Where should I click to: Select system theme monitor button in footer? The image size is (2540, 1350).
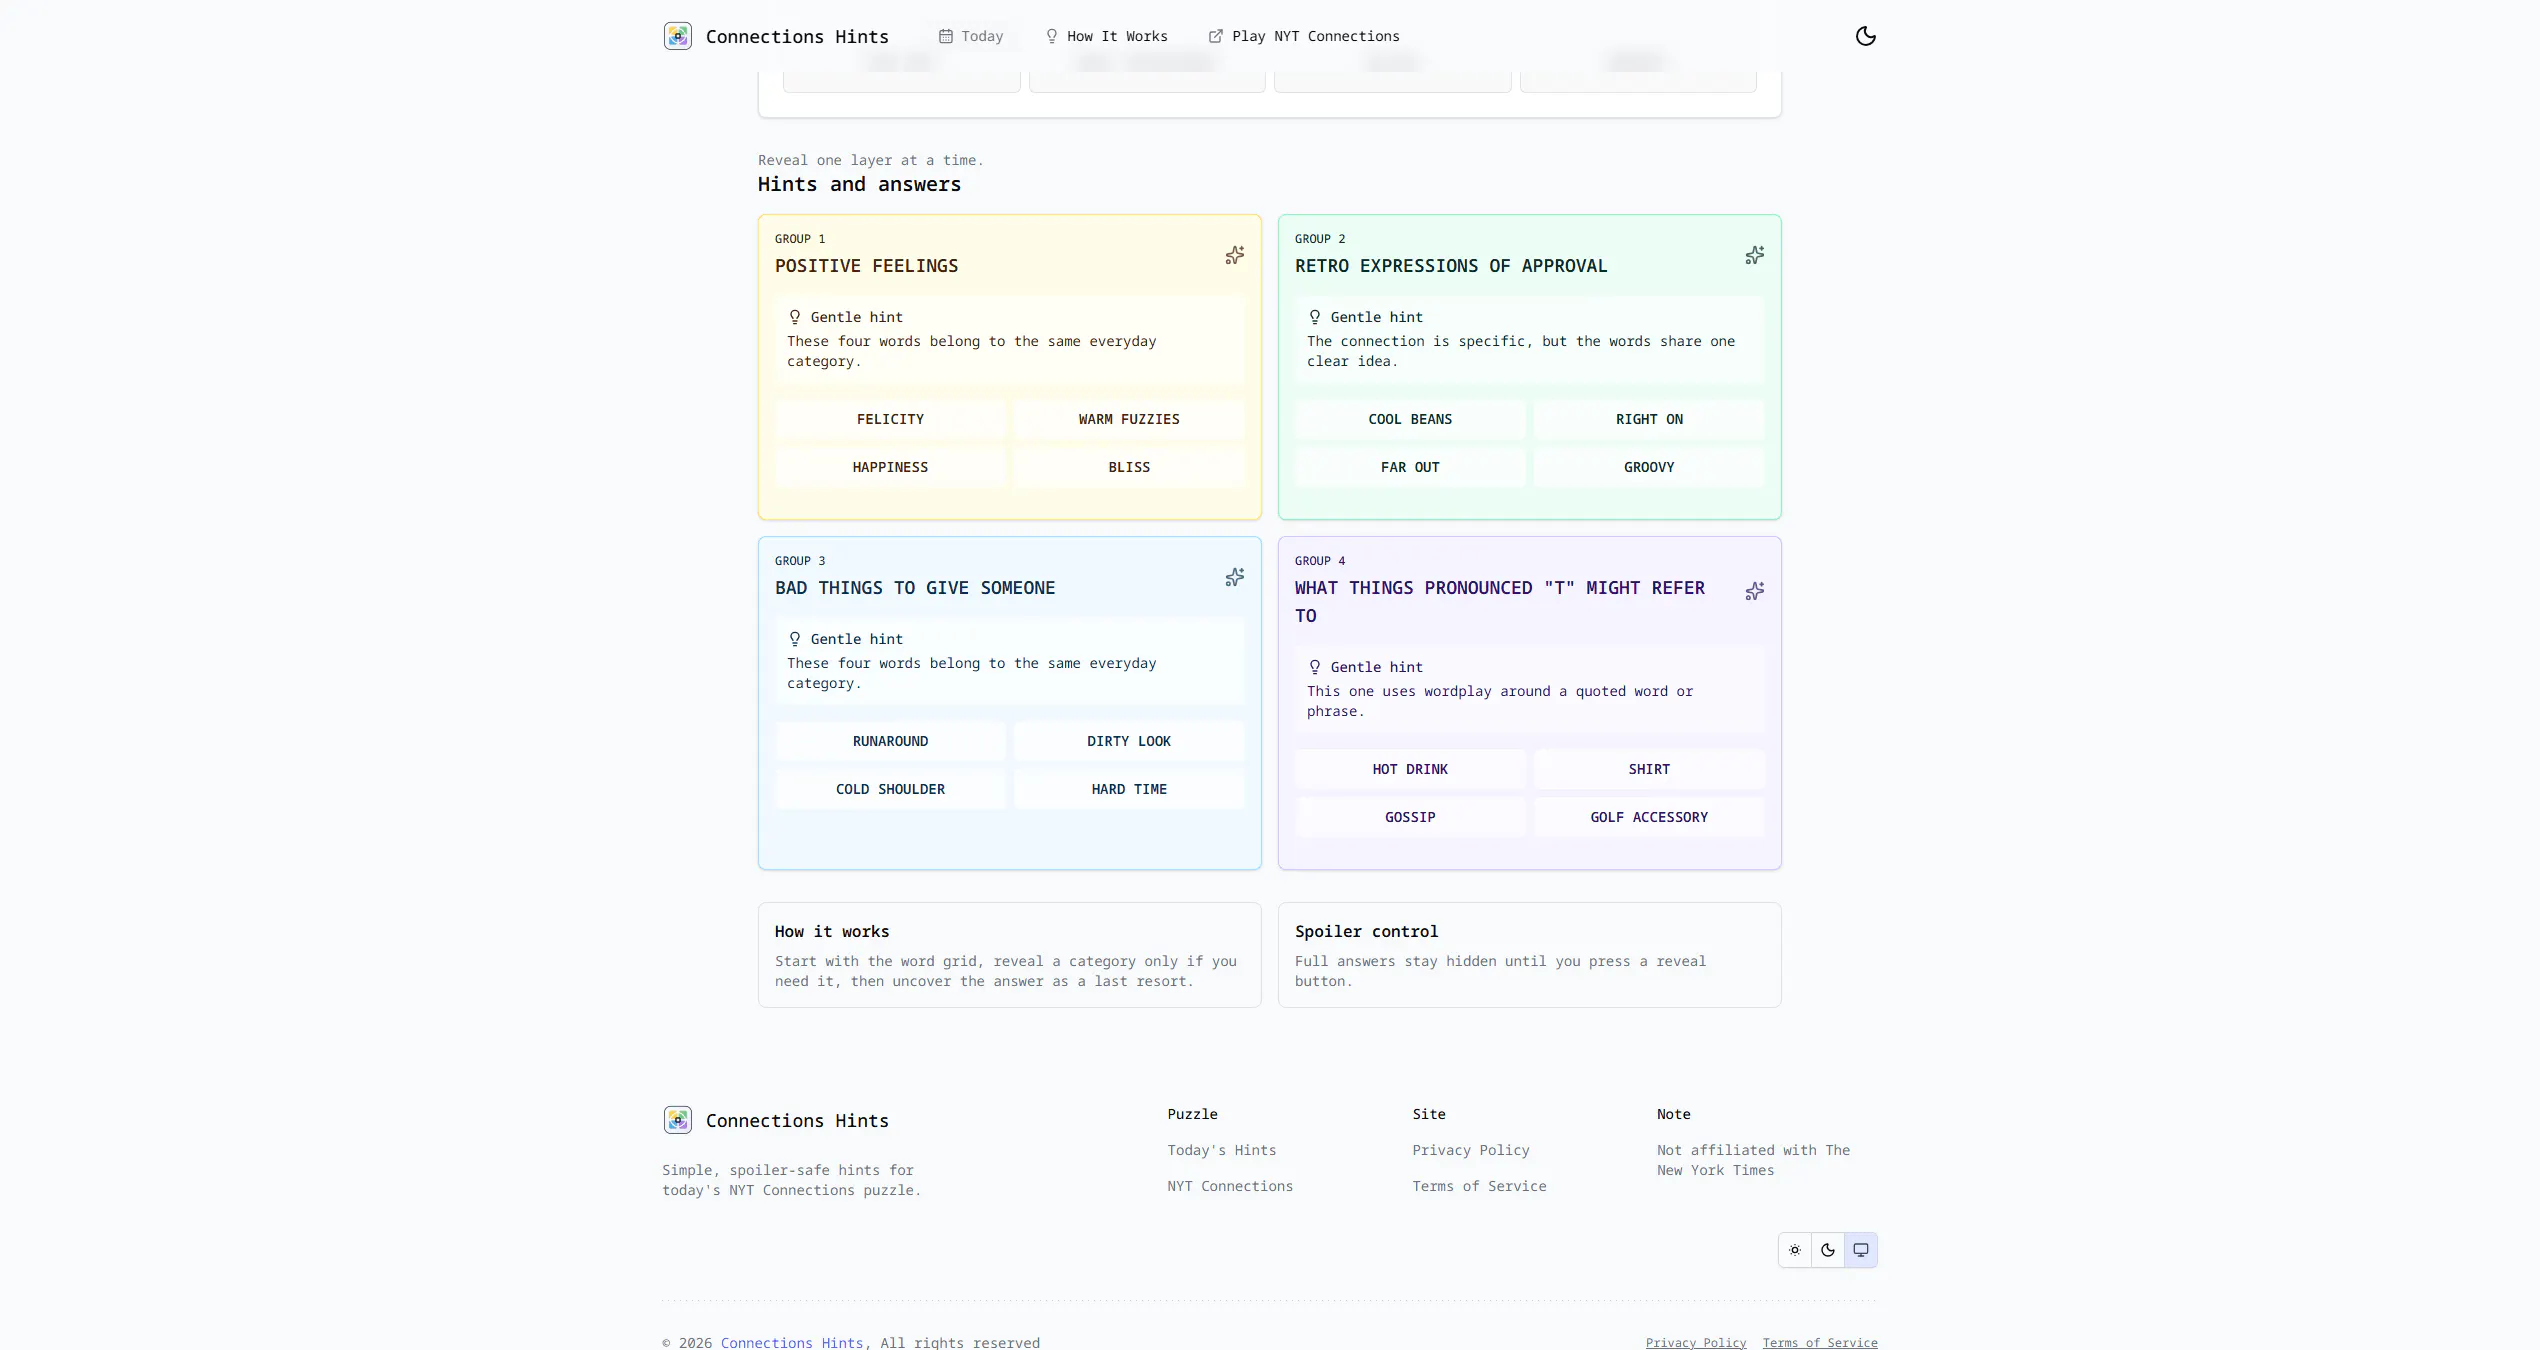coord(1861,1250)
